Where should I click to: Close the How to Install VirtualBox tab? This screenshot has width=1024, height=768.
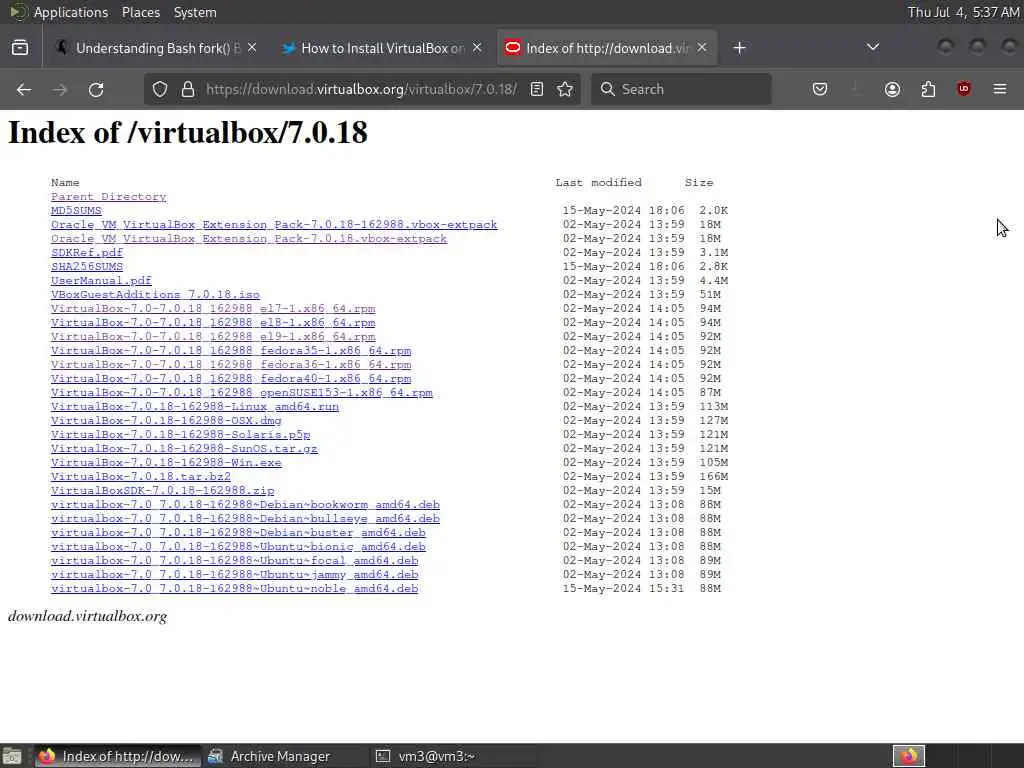(477, 48)
